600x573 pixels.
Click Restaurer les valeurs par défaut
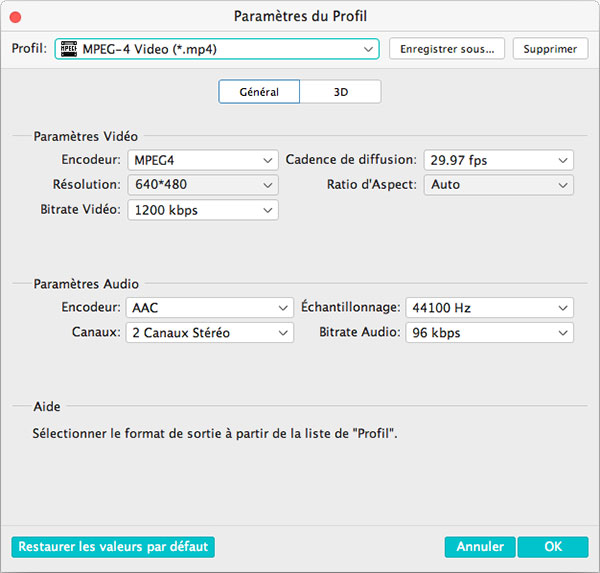113,547
